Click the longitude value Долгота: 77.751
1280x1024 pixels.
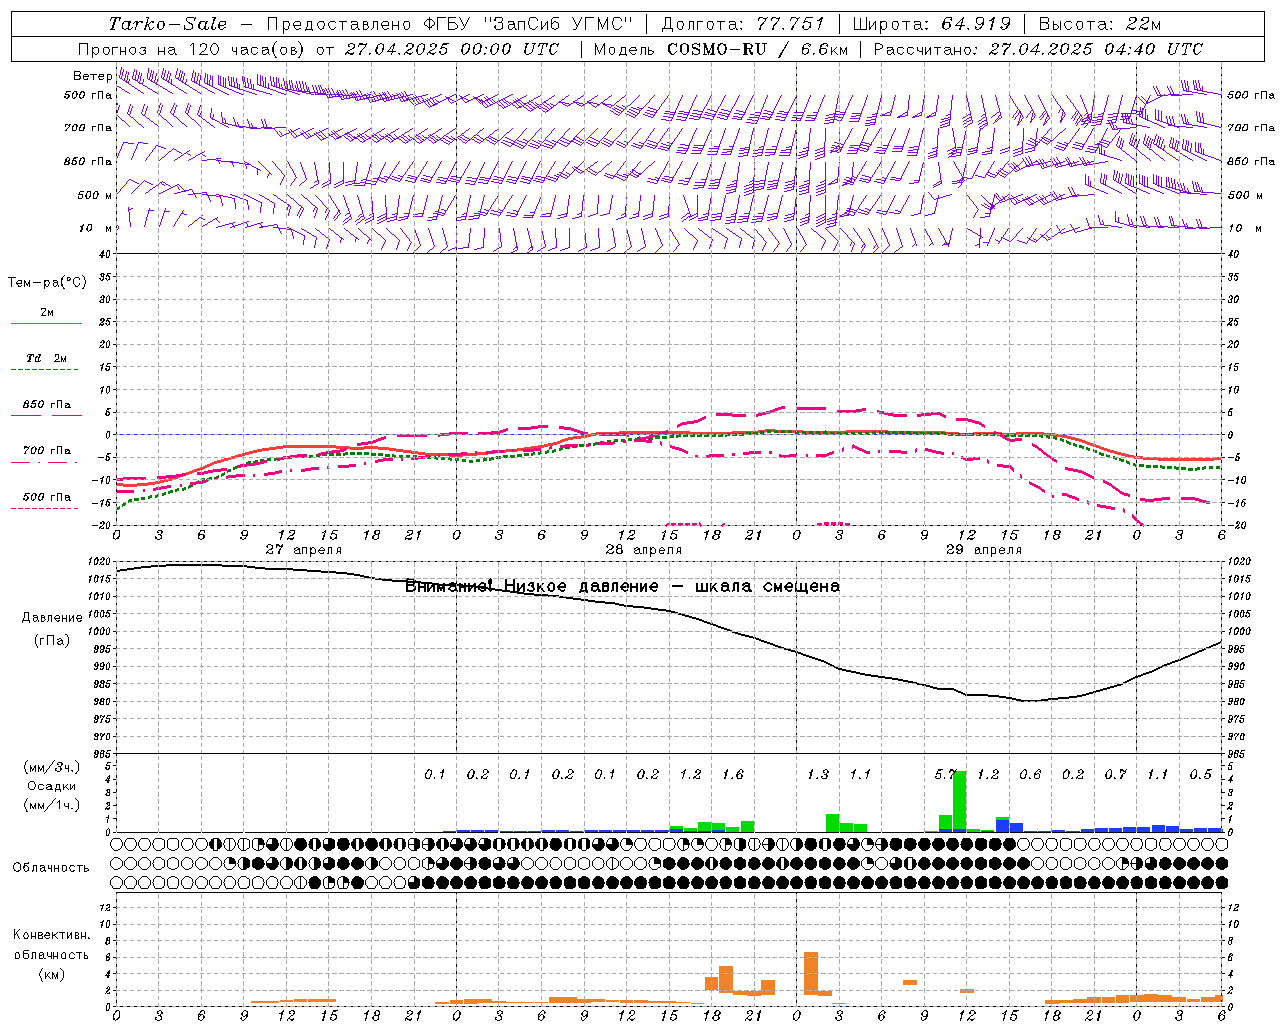click(743, 24)
